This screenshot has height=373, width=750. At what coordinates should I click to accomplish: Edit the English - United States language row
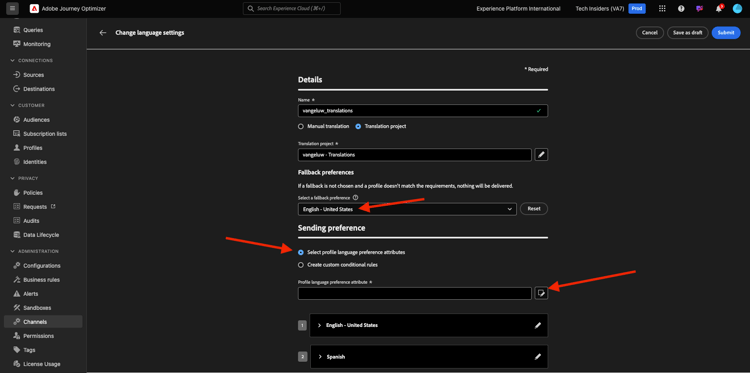click(x=538, y=325)
